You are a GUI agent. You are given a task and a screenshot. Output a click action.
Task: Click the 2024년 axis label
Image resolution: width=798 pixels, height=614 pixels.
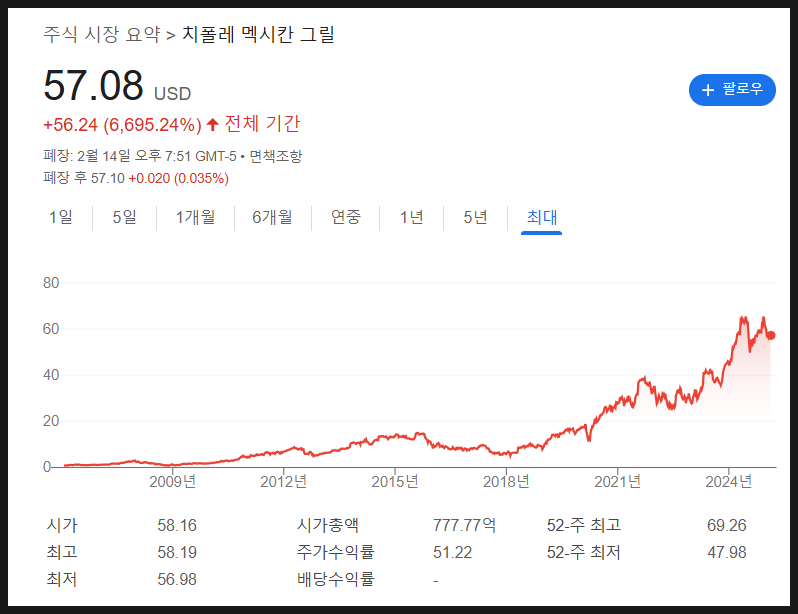pos(728,481)
